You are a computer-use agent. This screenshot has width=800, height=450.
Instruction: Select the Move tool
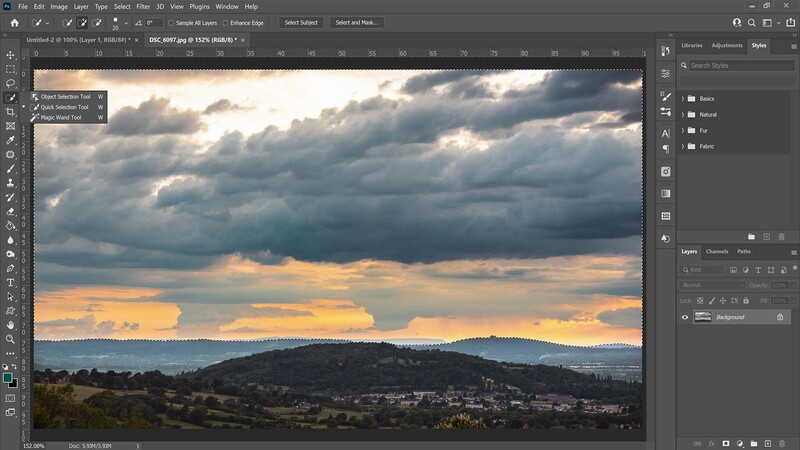click(x=10, y=55)
